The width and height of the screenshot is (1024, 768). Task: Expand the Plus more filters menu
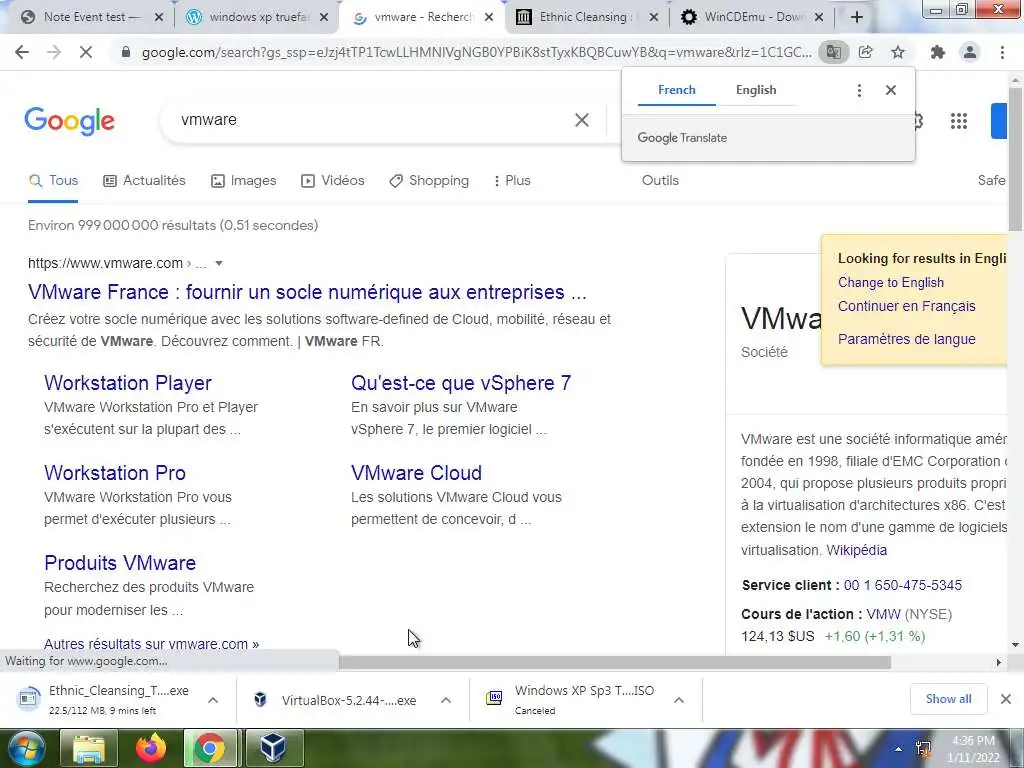[x=511, y=181]
